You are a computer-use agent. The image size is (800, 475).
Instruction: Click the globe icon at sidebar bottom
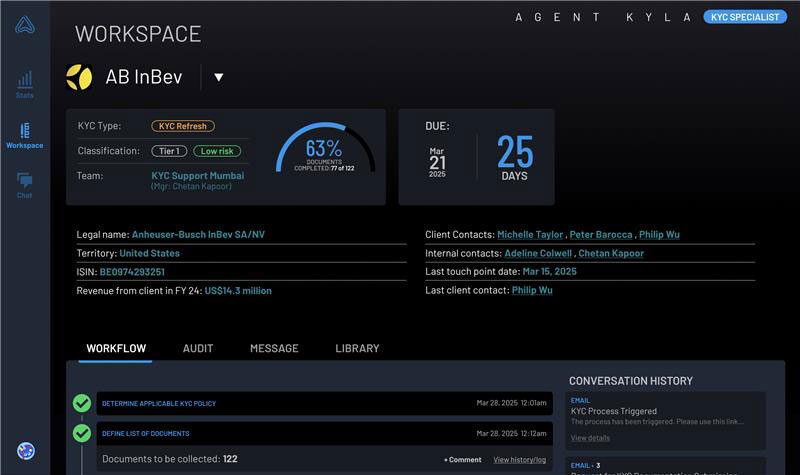pos(26,451)
